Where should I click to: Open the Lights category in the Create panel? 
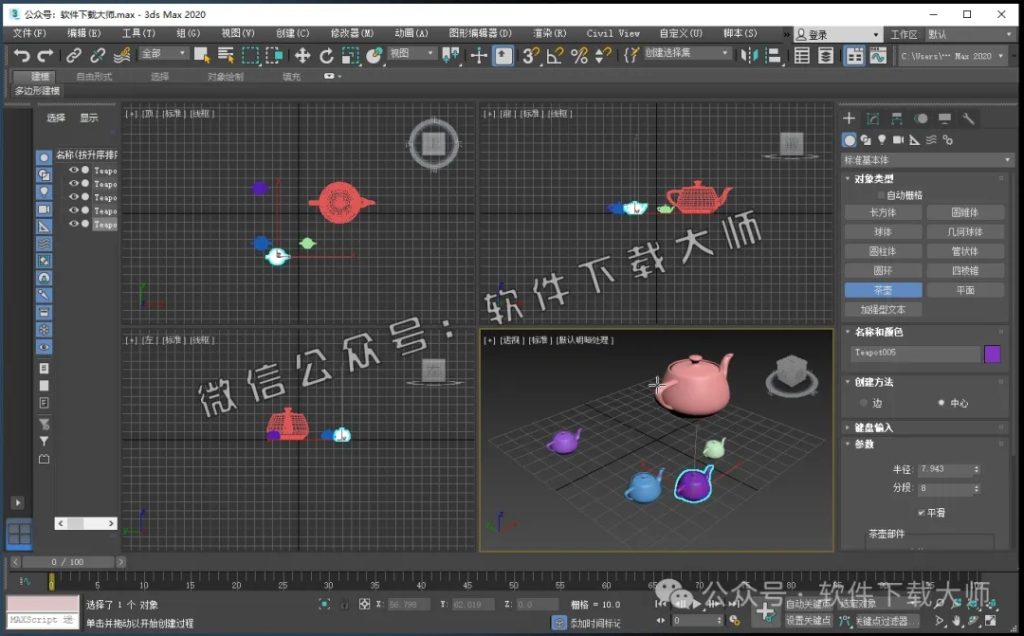882,140
